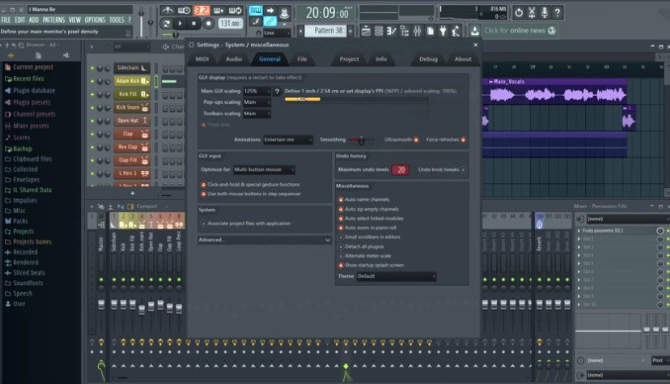Open the FILE menu
The height and width of the screenshot is (384, 670).
pos(6,20)
